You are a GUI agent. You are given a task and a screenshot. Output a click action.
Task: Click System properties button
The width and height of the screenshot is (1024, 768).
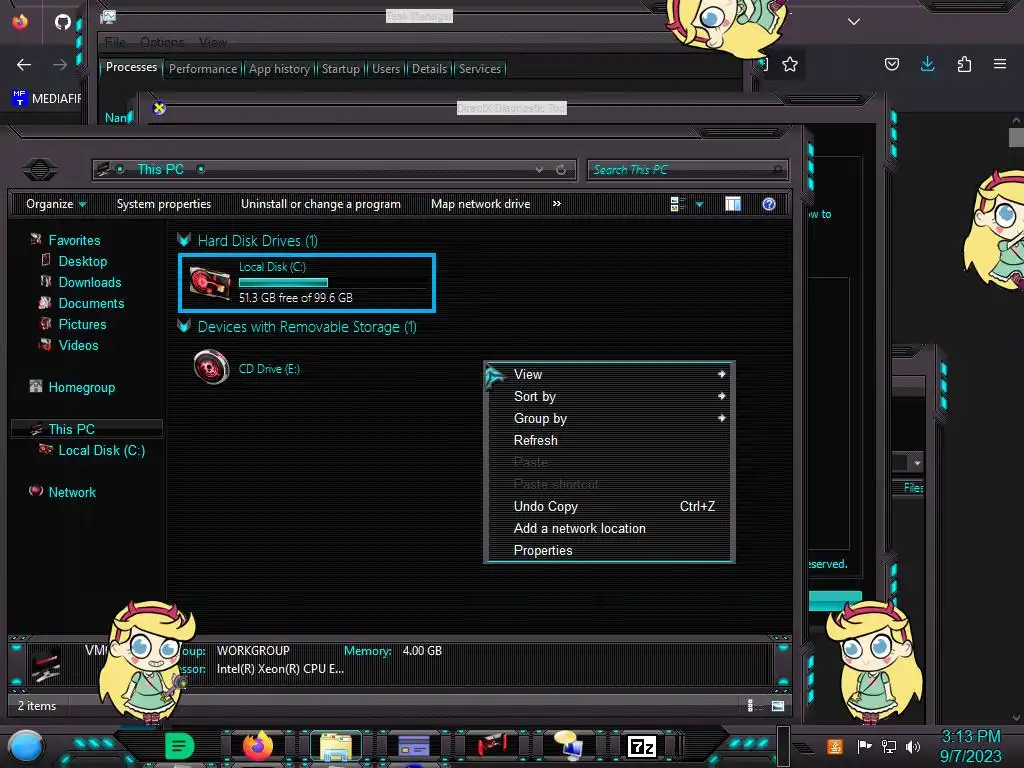(x=164, y=204)
